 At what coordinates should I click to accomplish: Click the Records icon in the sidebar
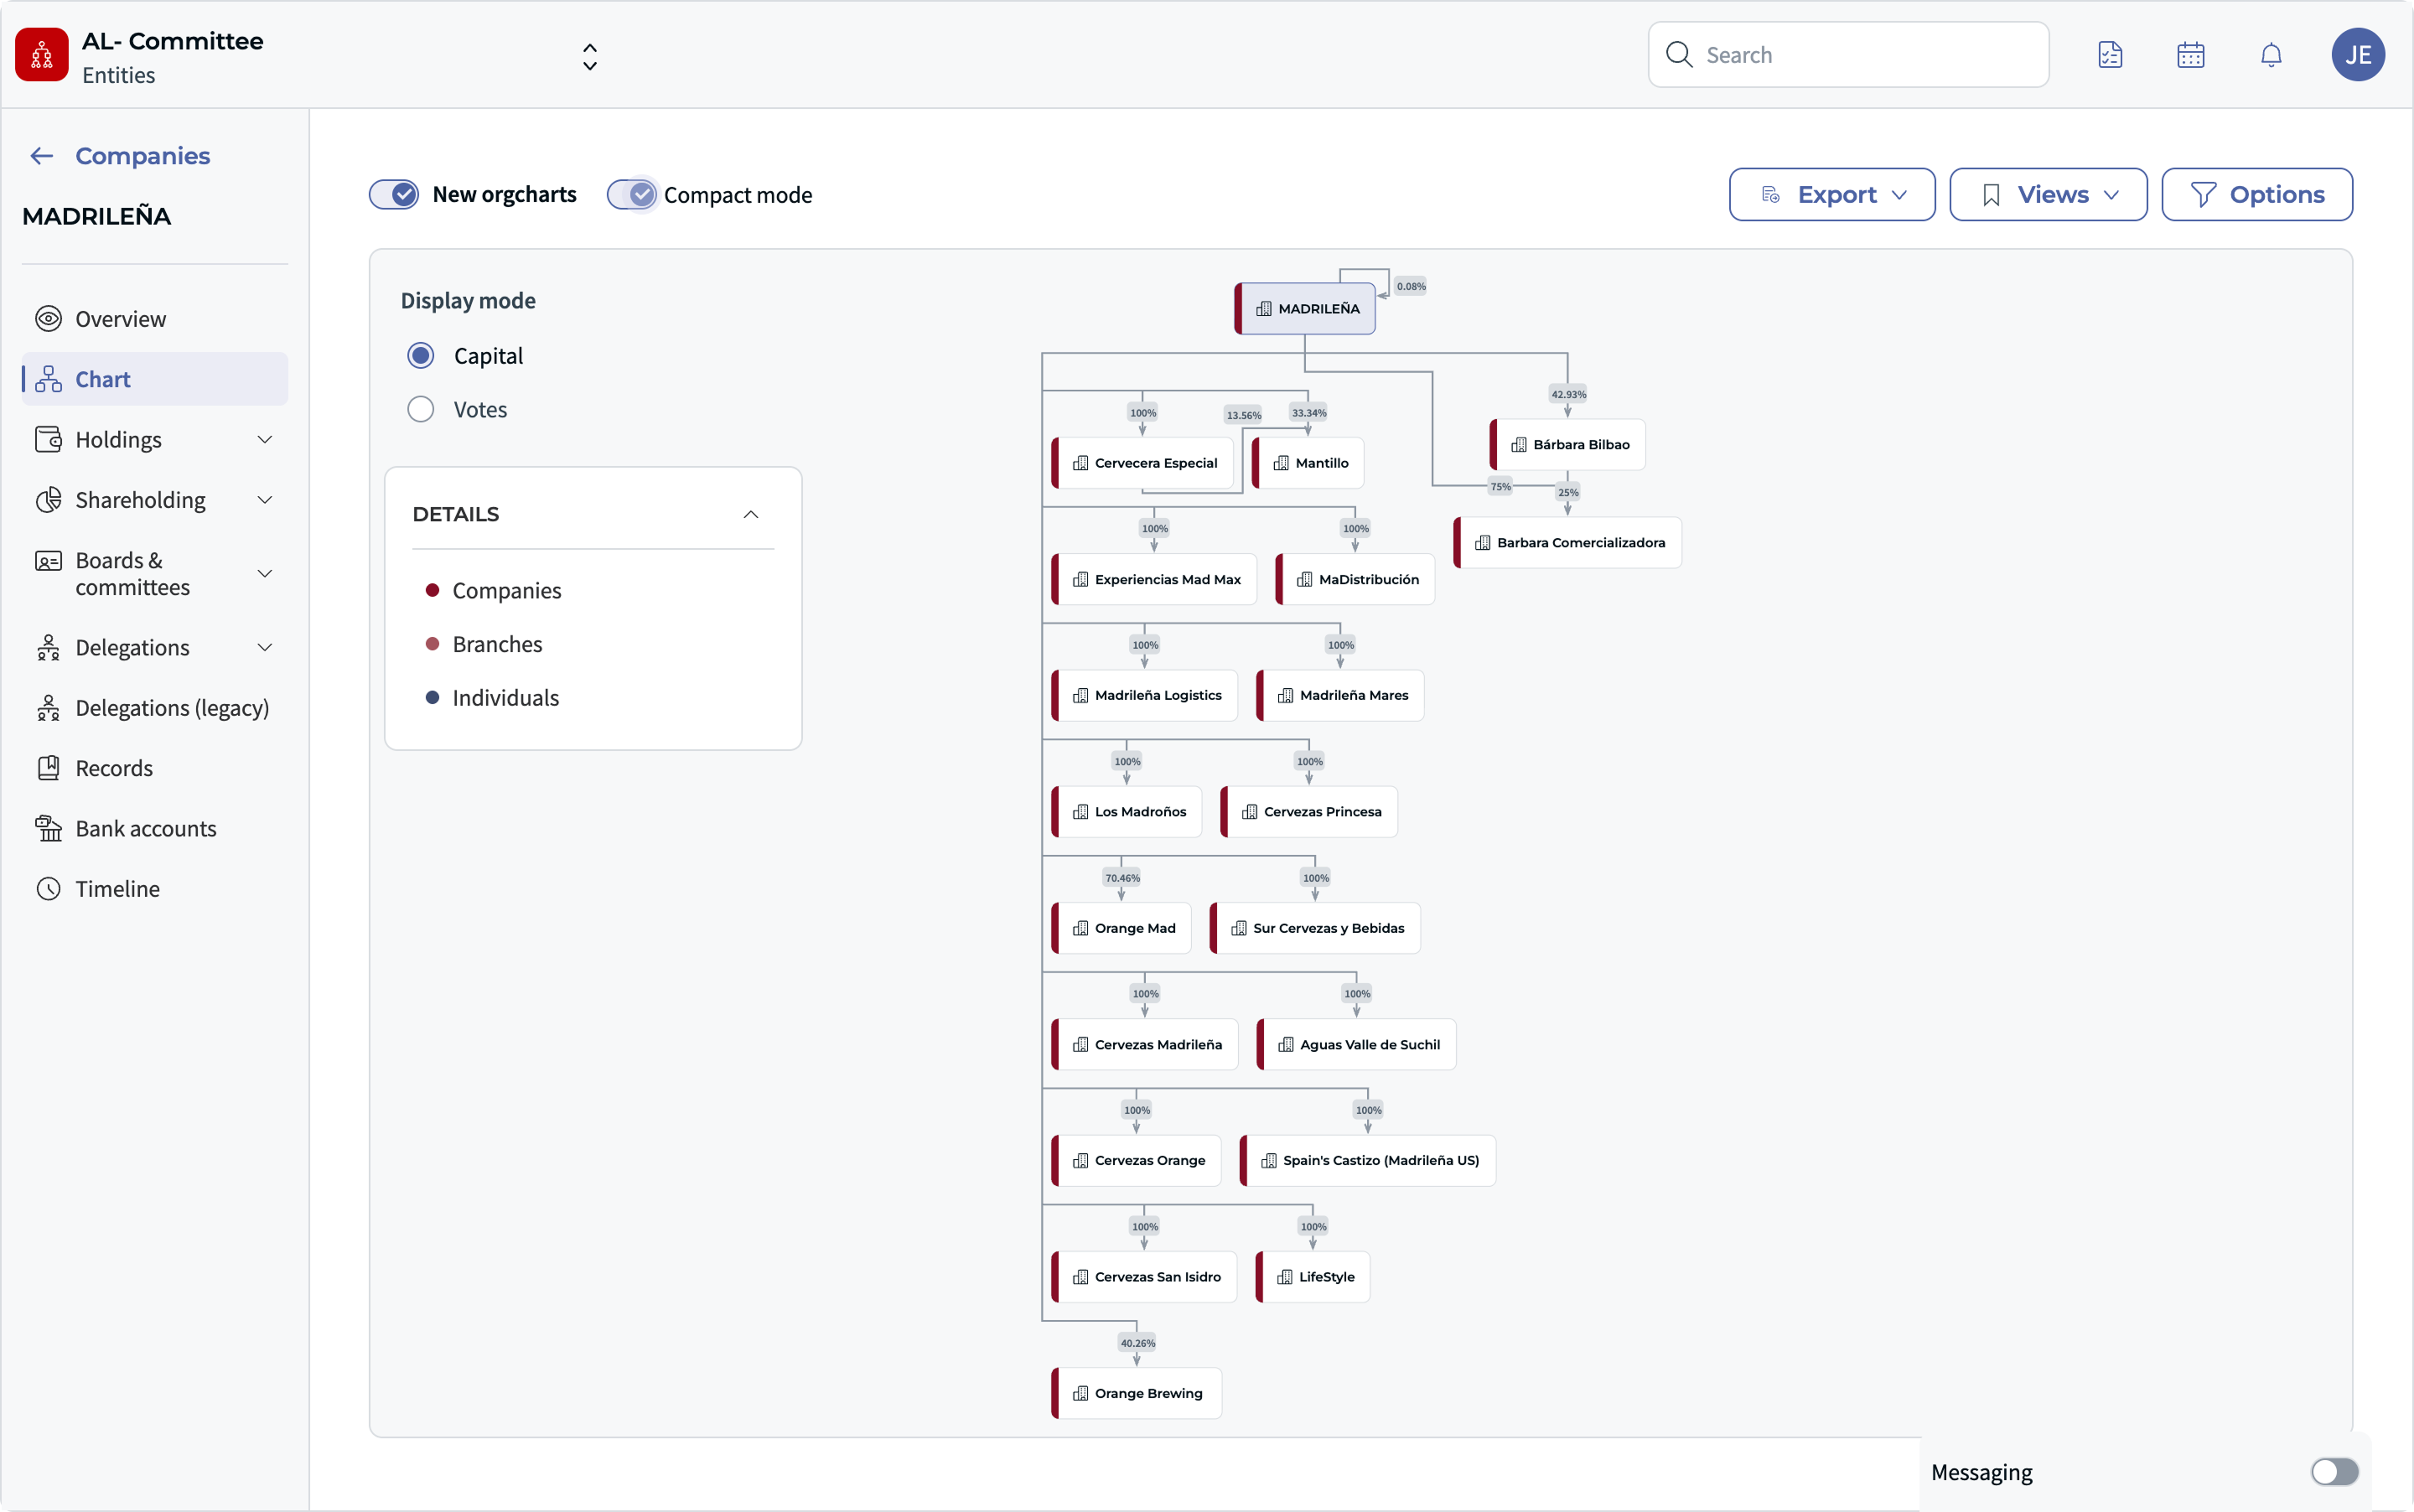[48, 768]
